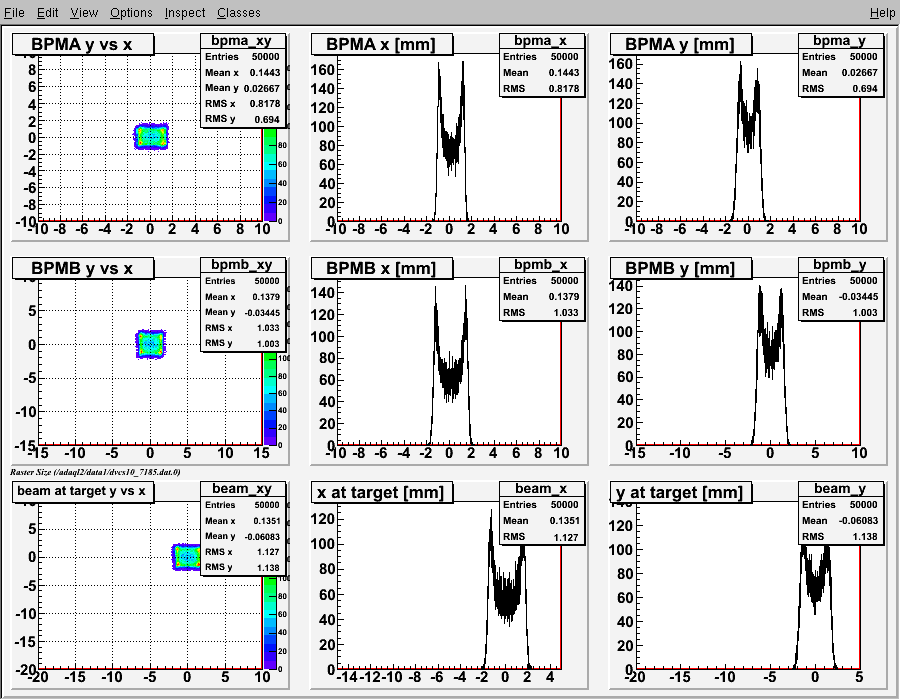The height and width of the screenshot is (700, 900).
Task: Click the BPMB y vs x color palette bar
Action: [x=270, y=398]
